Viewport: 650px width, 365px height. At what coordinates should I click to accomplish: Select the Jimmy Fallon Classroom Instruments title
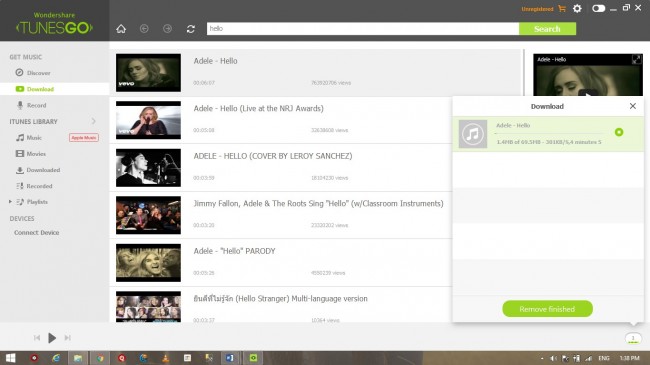[318, 203]
